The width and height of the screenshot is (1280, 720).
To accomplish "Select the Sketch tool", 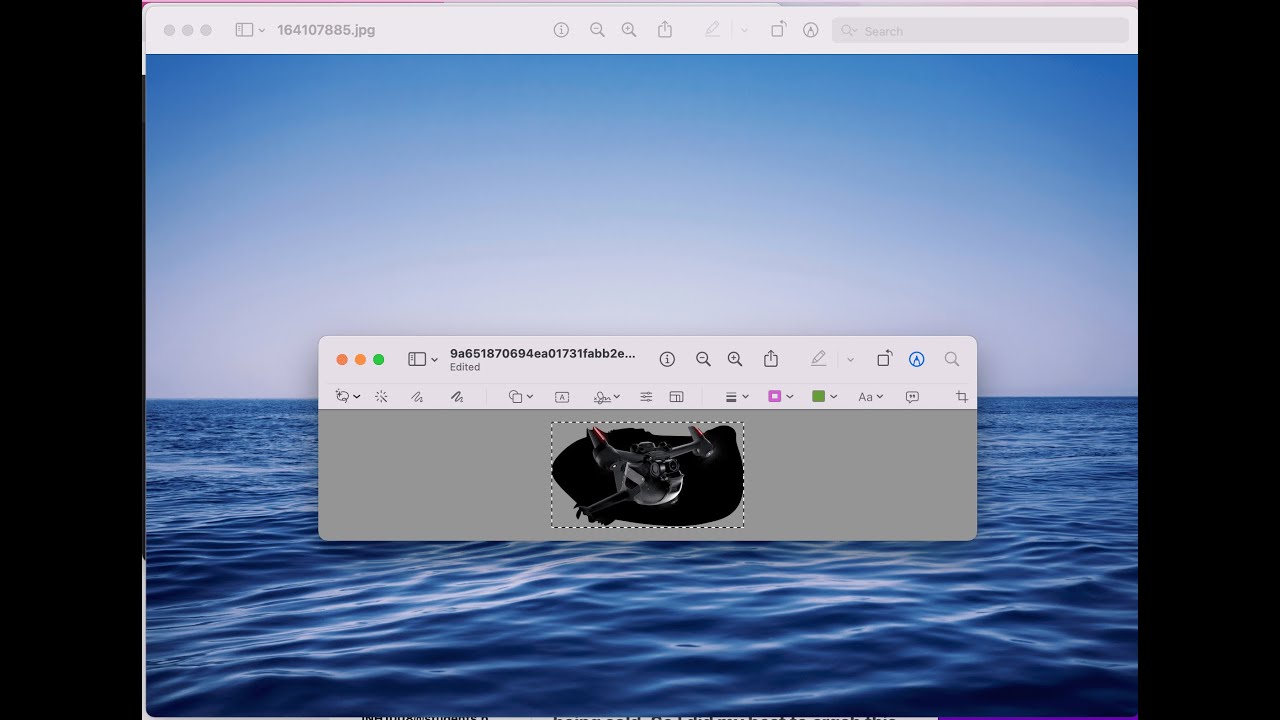I will tap(417, 397).
